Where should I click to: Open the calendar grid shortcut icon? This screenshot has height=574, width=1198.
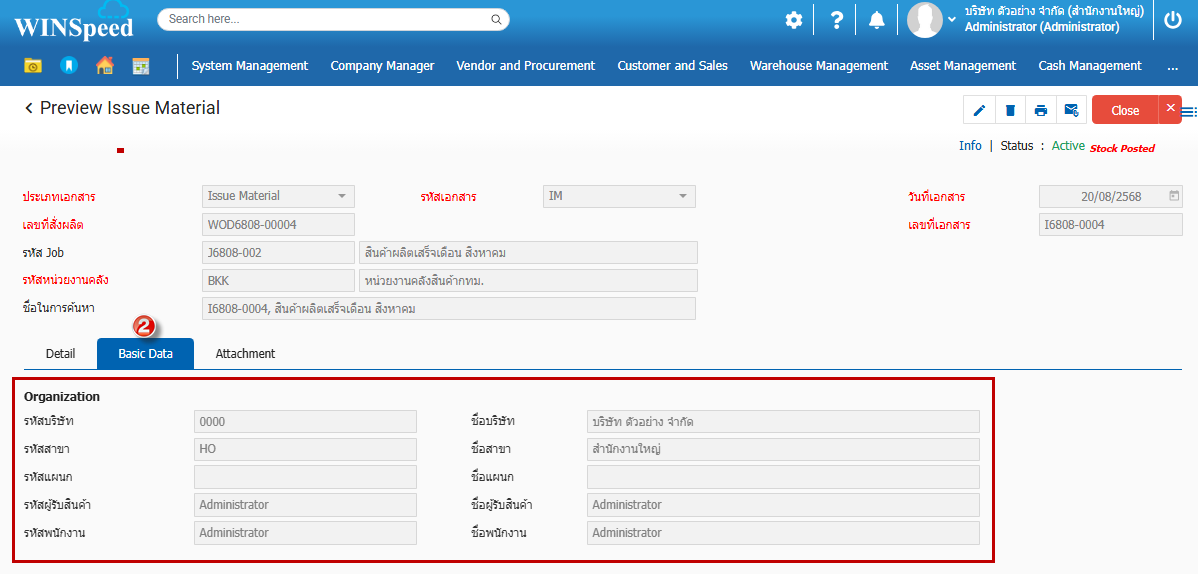click(141, 66)
